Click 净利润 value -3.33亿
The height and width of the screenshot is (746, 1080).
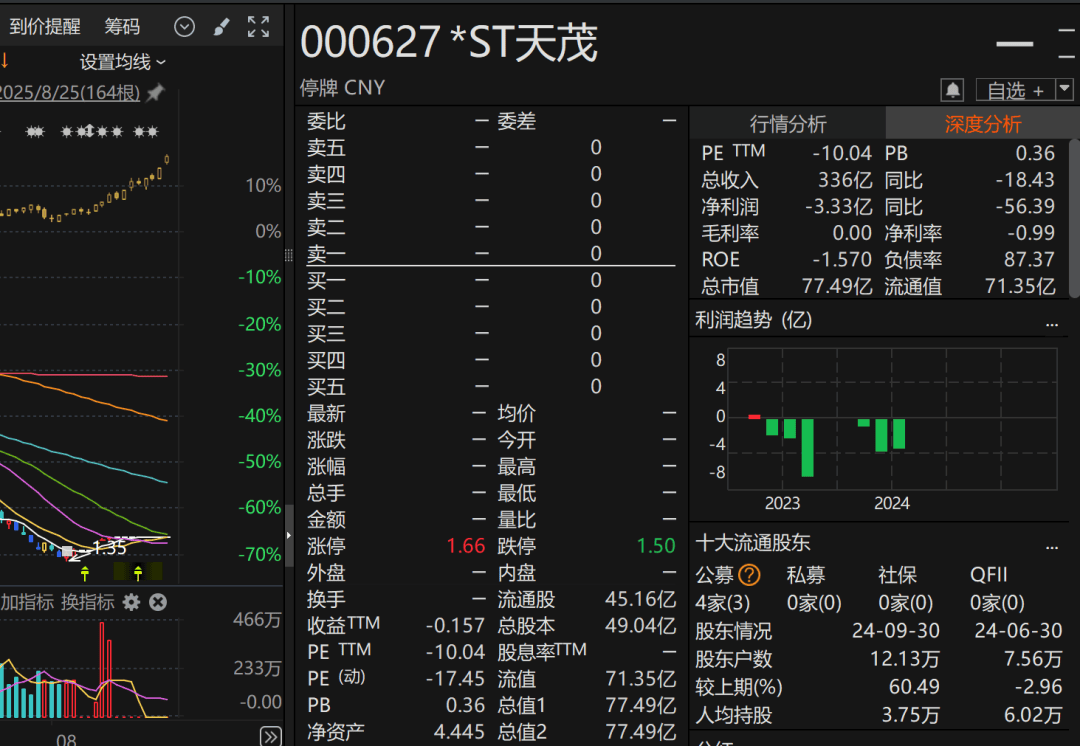pyautogui.click(x=838, y=207)
